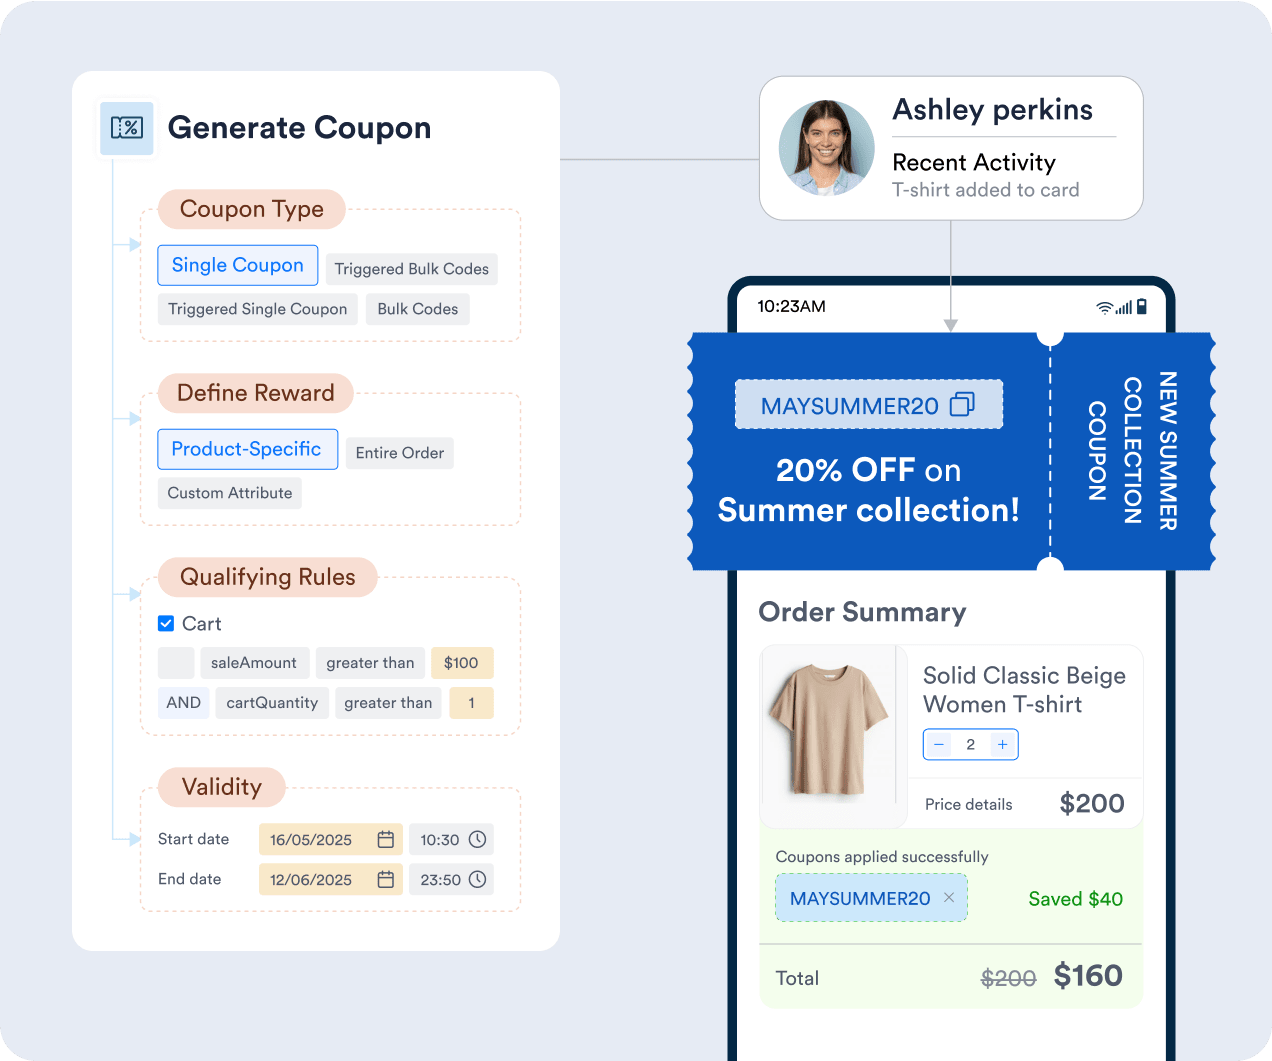Choose Bulk Codes coupon type
Image resolution: width=1272 pixels, height=1061 pixels.
(x=418, y=309)
